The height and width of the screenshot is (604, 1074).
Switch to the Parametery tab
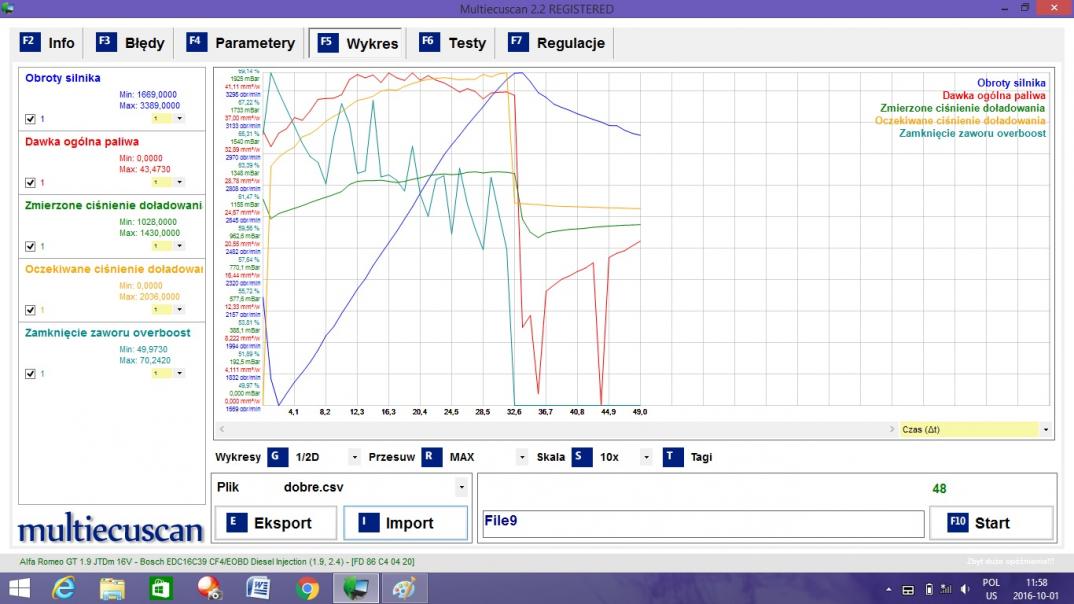coord(242,43)
